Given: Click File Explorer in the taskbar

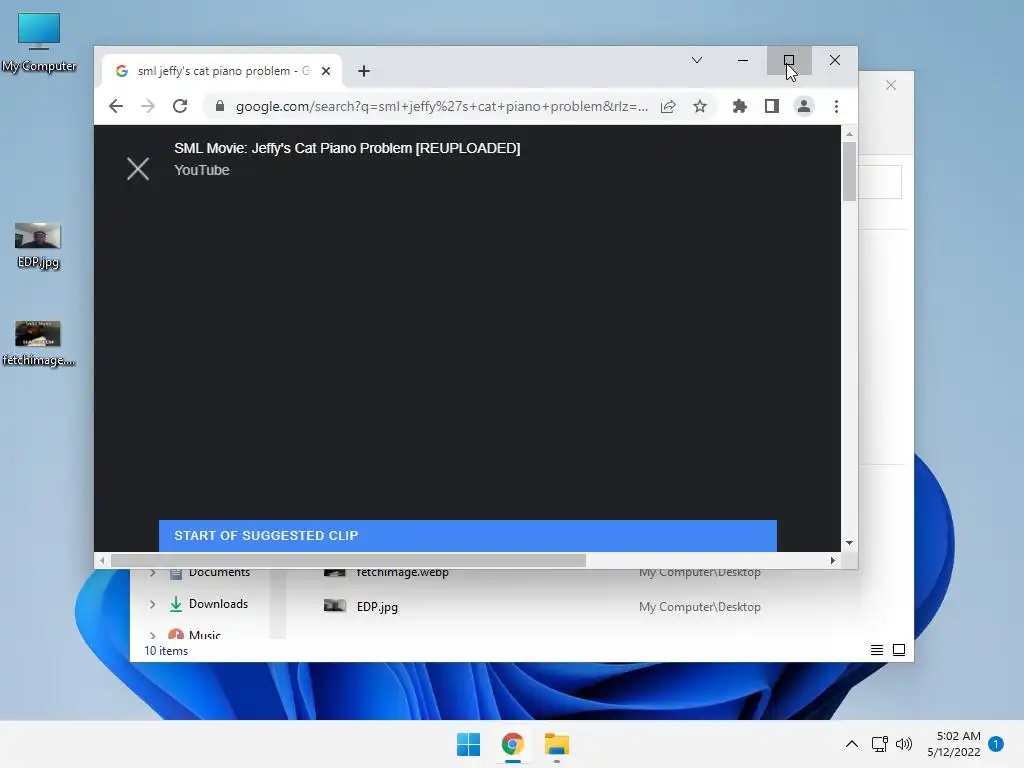Looking at the screenshot, I should (x=557, y=744).
